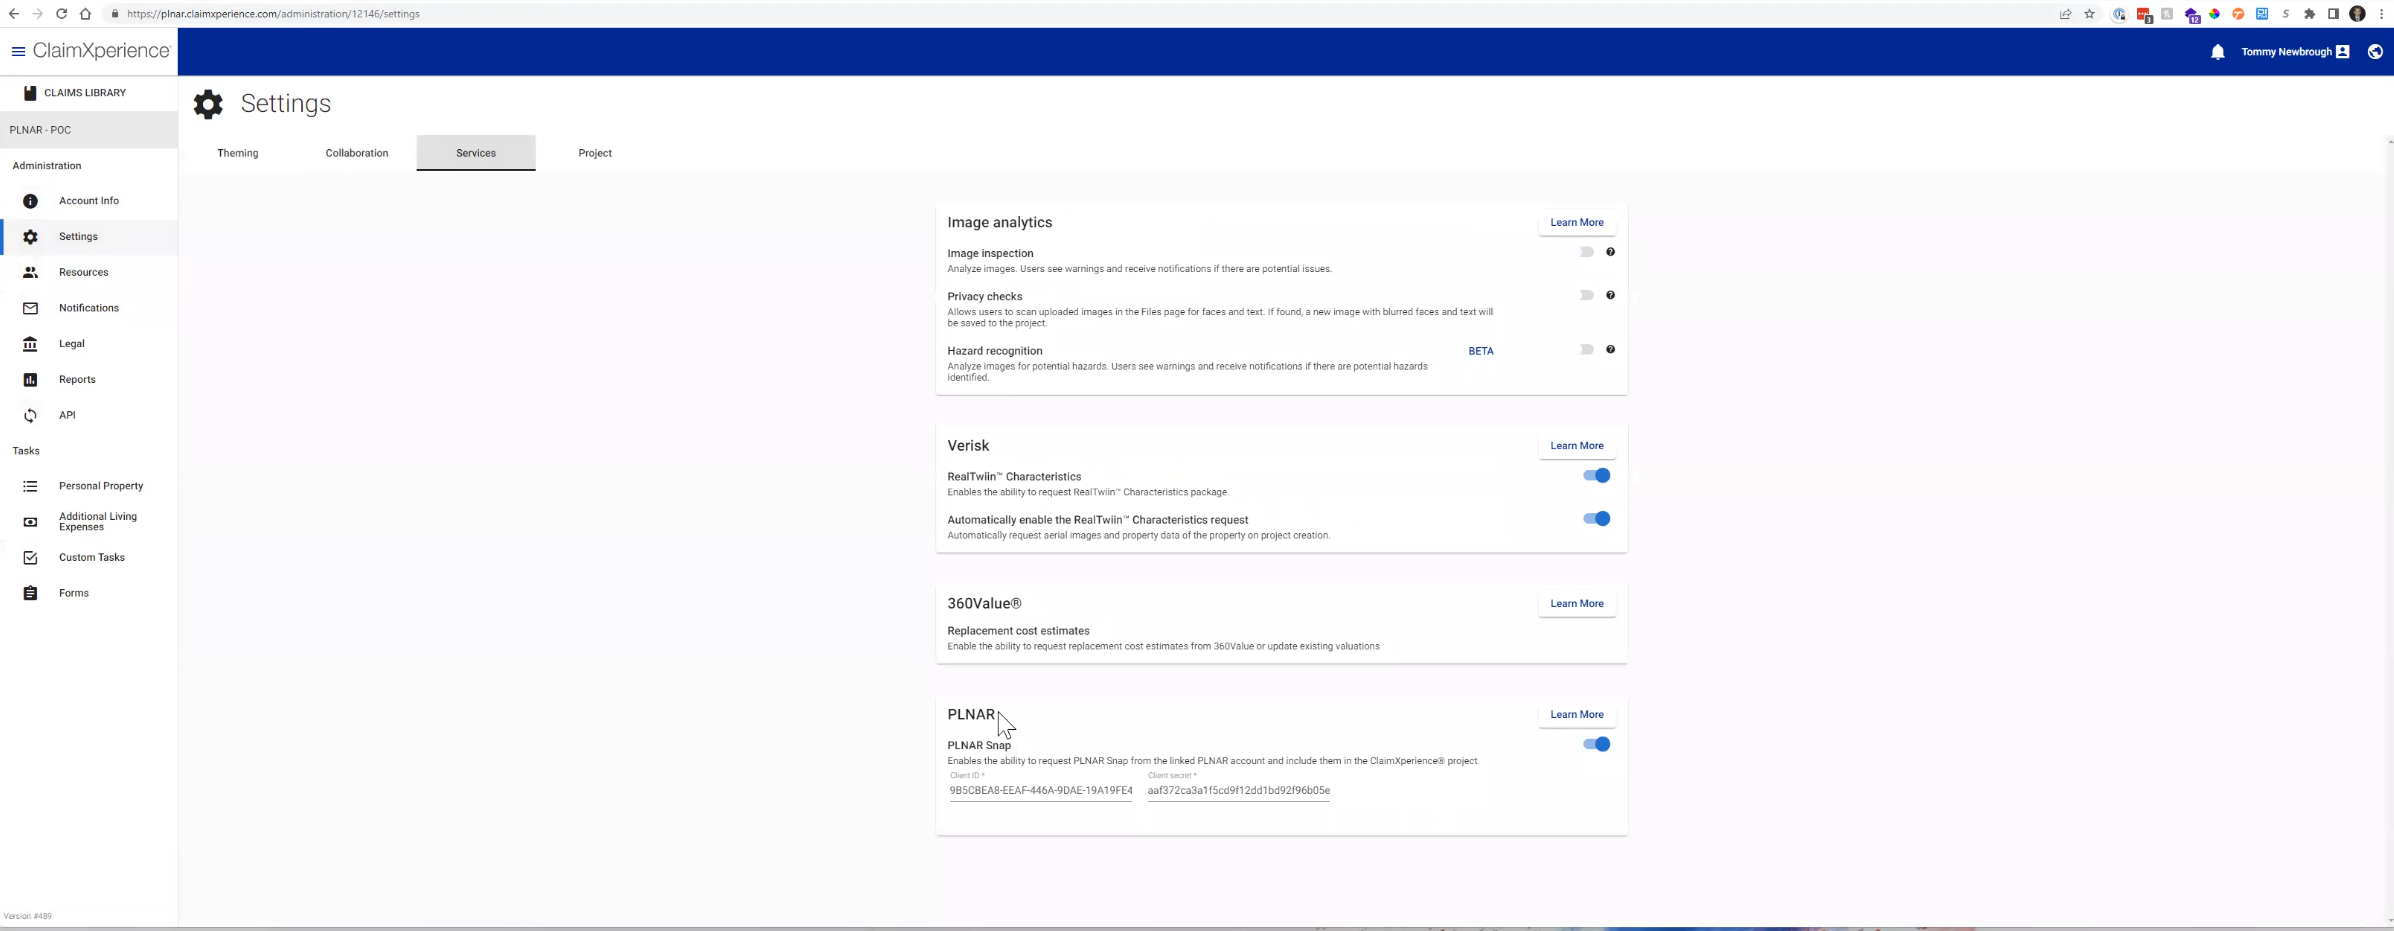2394x931 pixels.
Task: Open Reports in the sidebar
Action: [89, 380]
